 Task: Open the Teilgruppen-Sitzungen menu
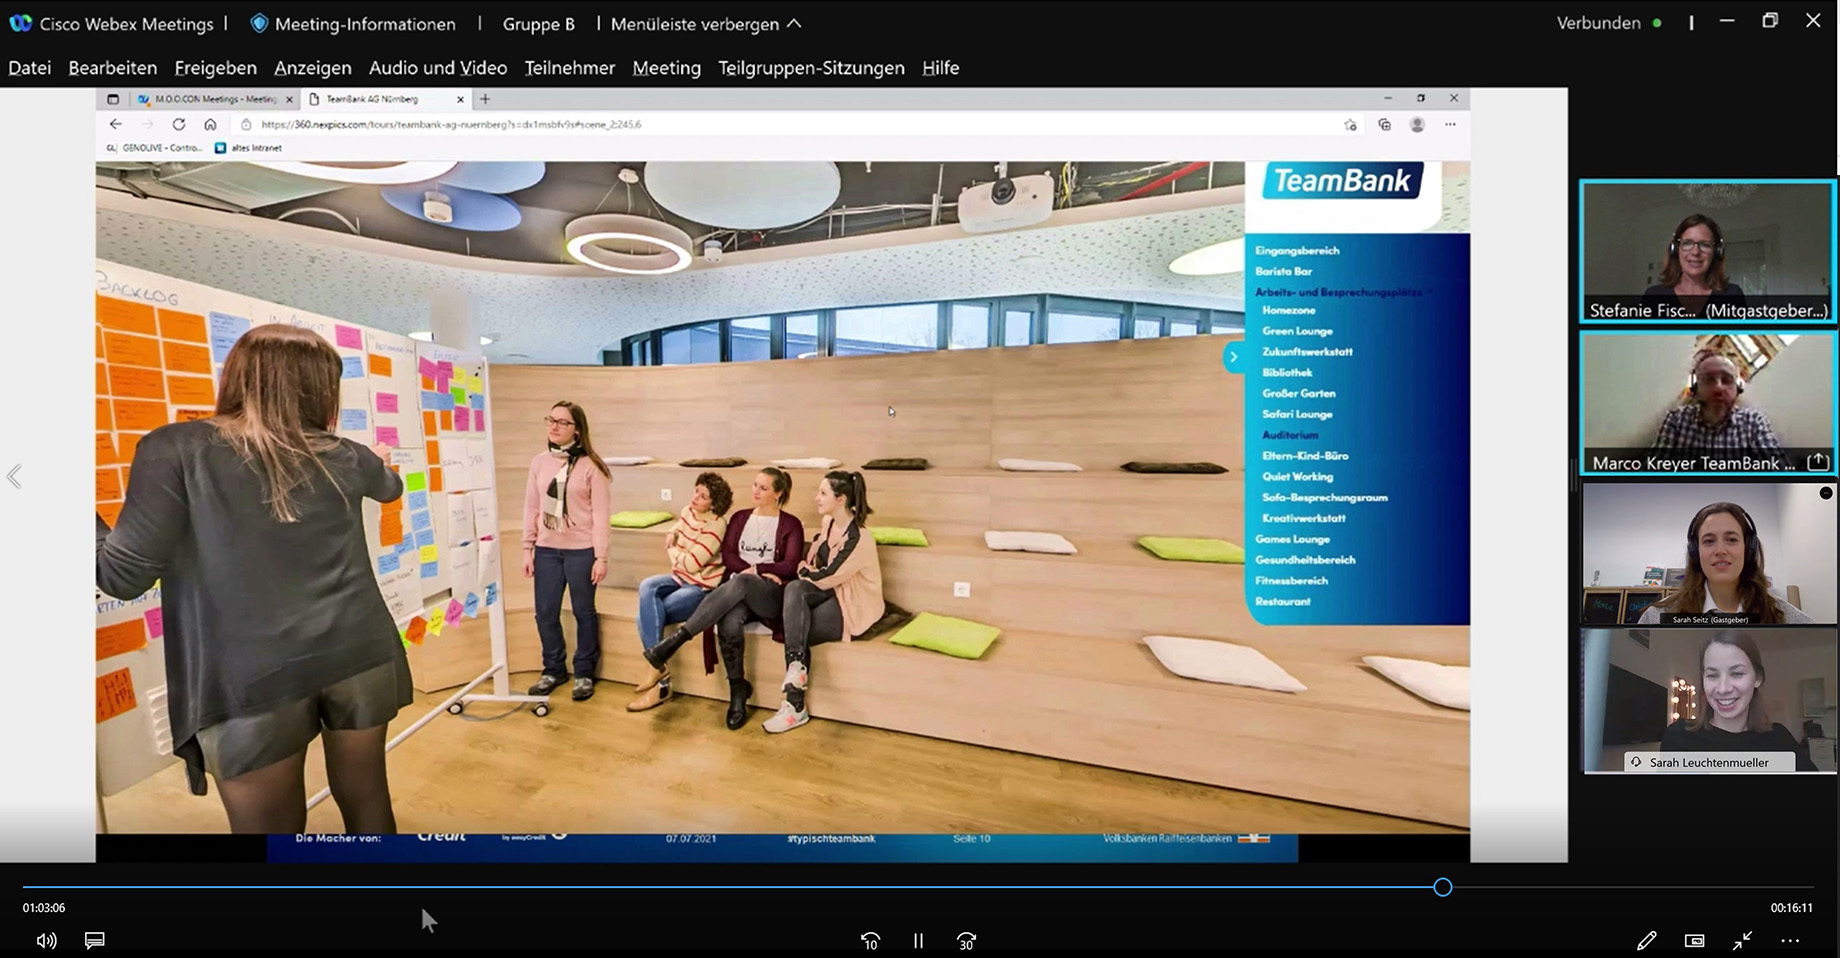click(x=811, y=68)
